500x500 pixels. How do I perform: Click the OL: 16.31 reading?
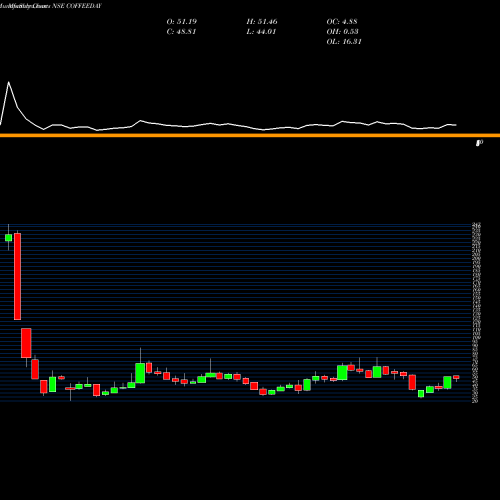[x=344, y=42]
